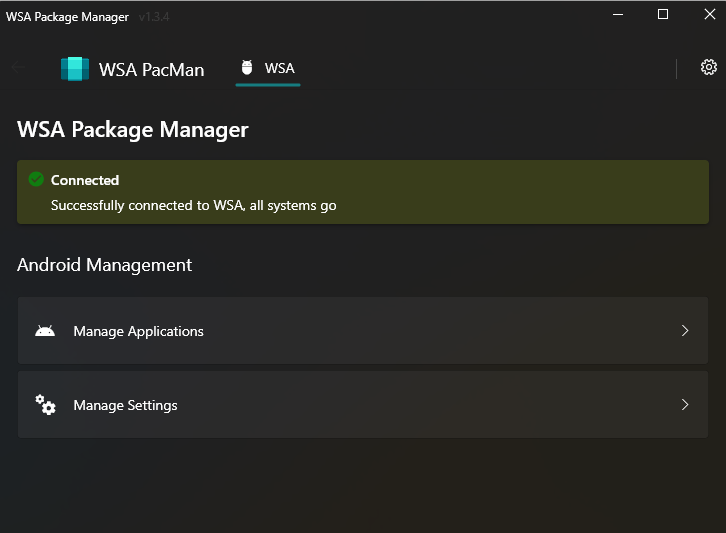Click the "Successfully connected to WSA" message
The height and width of the screenshot is (533, 726).
click(193, 205)
